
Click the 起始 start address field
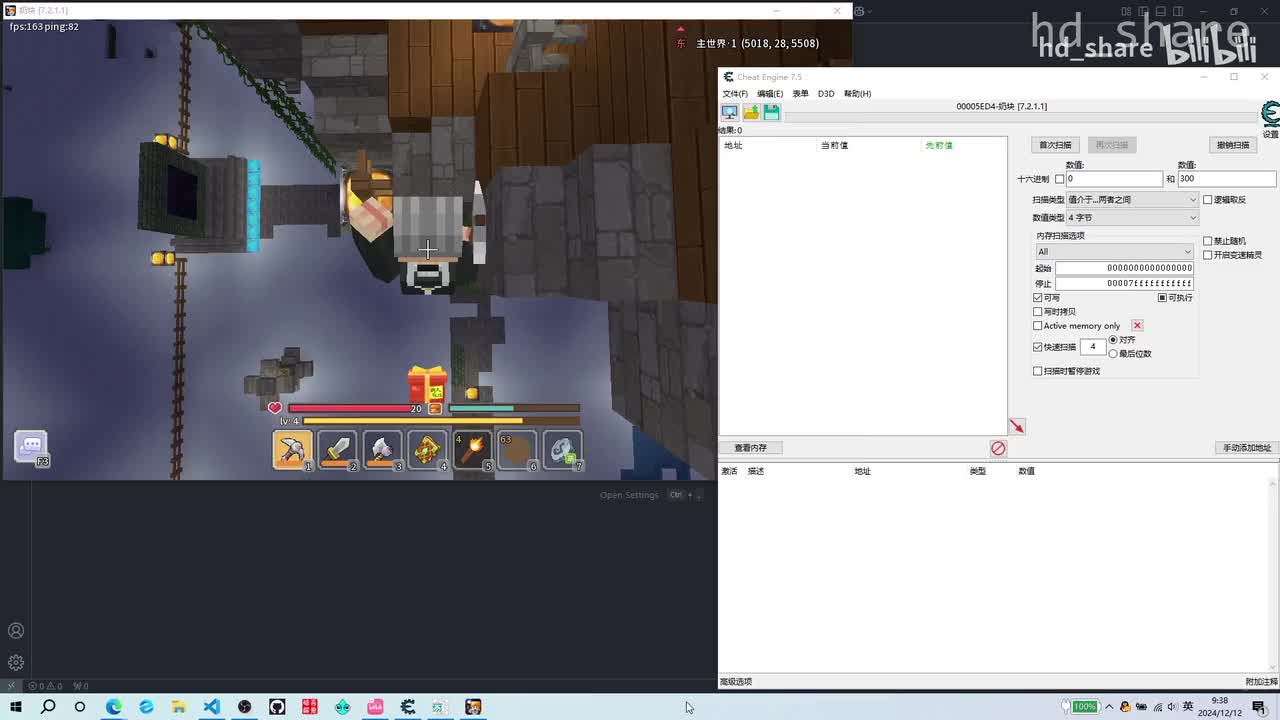click(x=1125, y=268)
